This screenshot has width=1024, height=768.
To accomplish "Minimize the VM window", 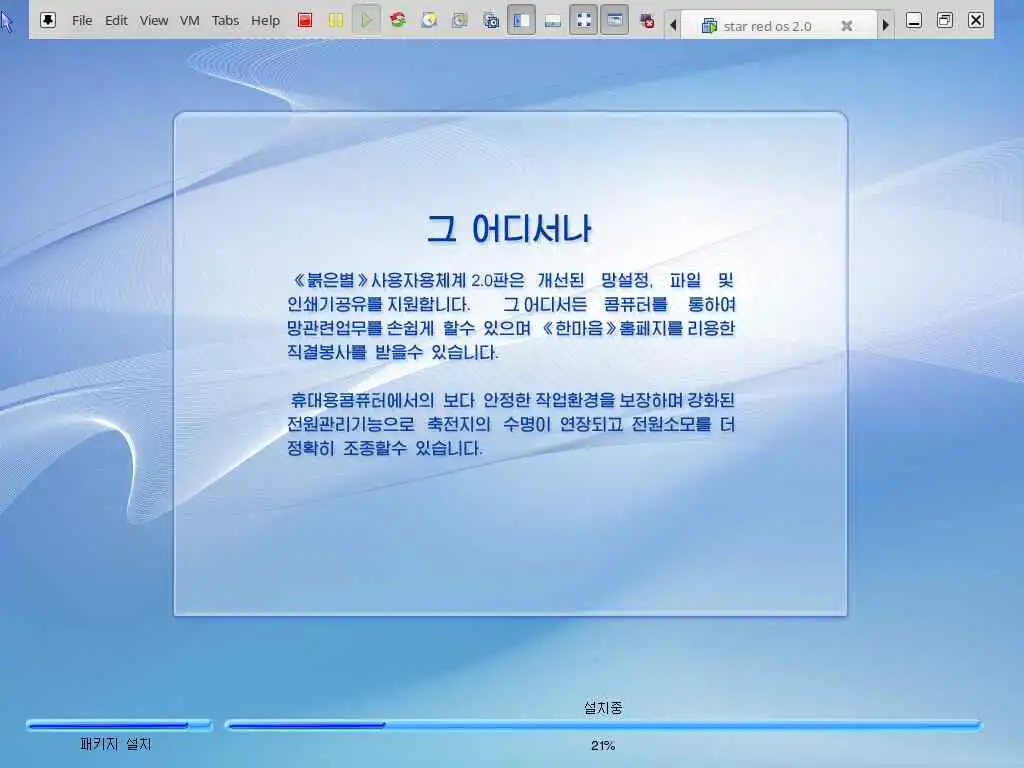I will click(914, 20).
